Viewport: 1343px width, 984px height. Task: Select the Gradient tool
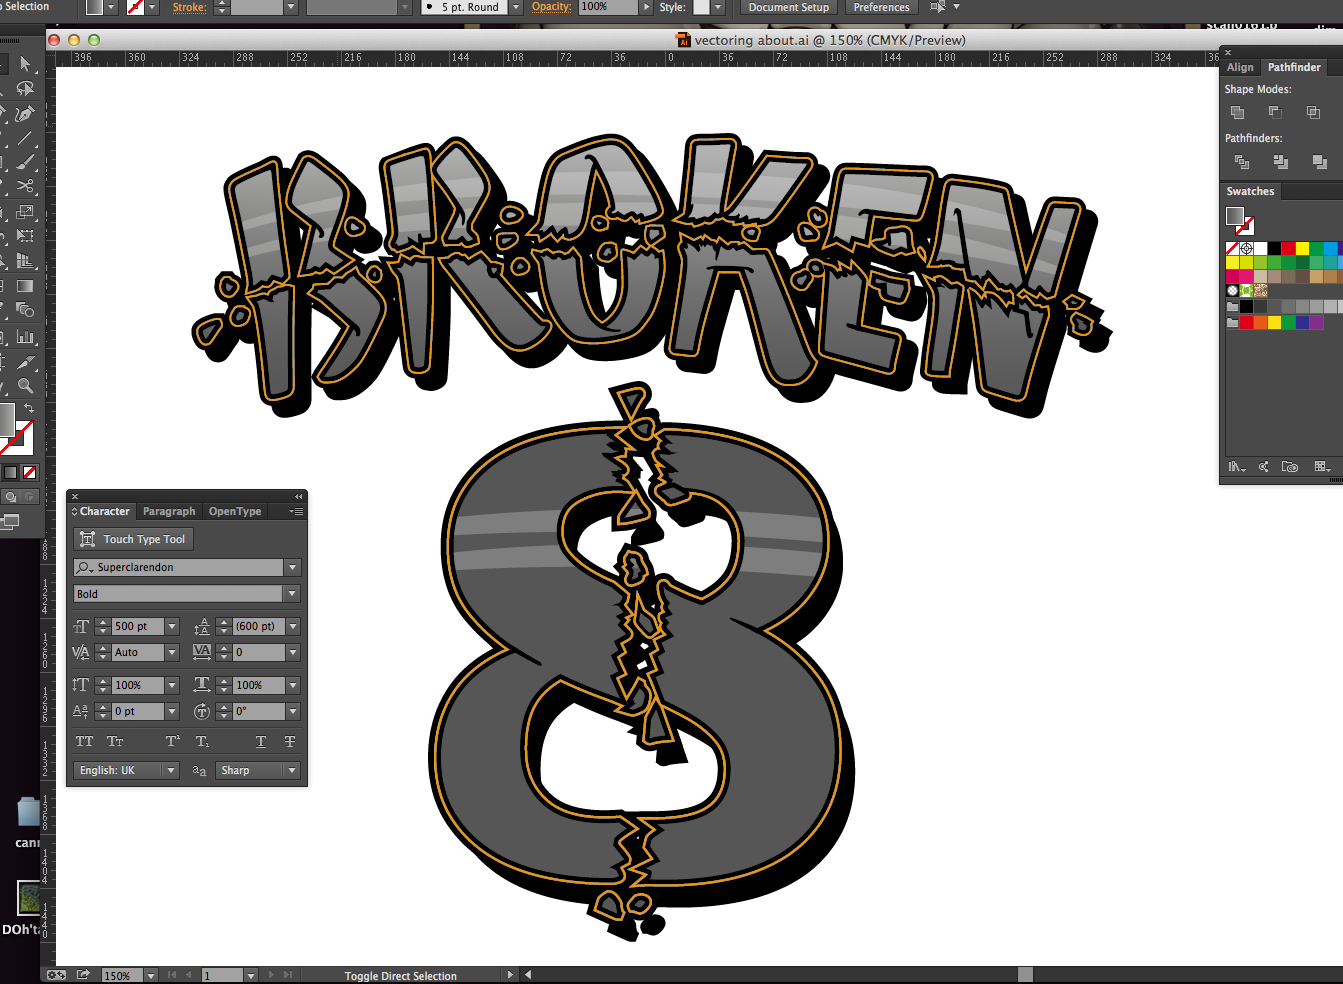(25, 286)
